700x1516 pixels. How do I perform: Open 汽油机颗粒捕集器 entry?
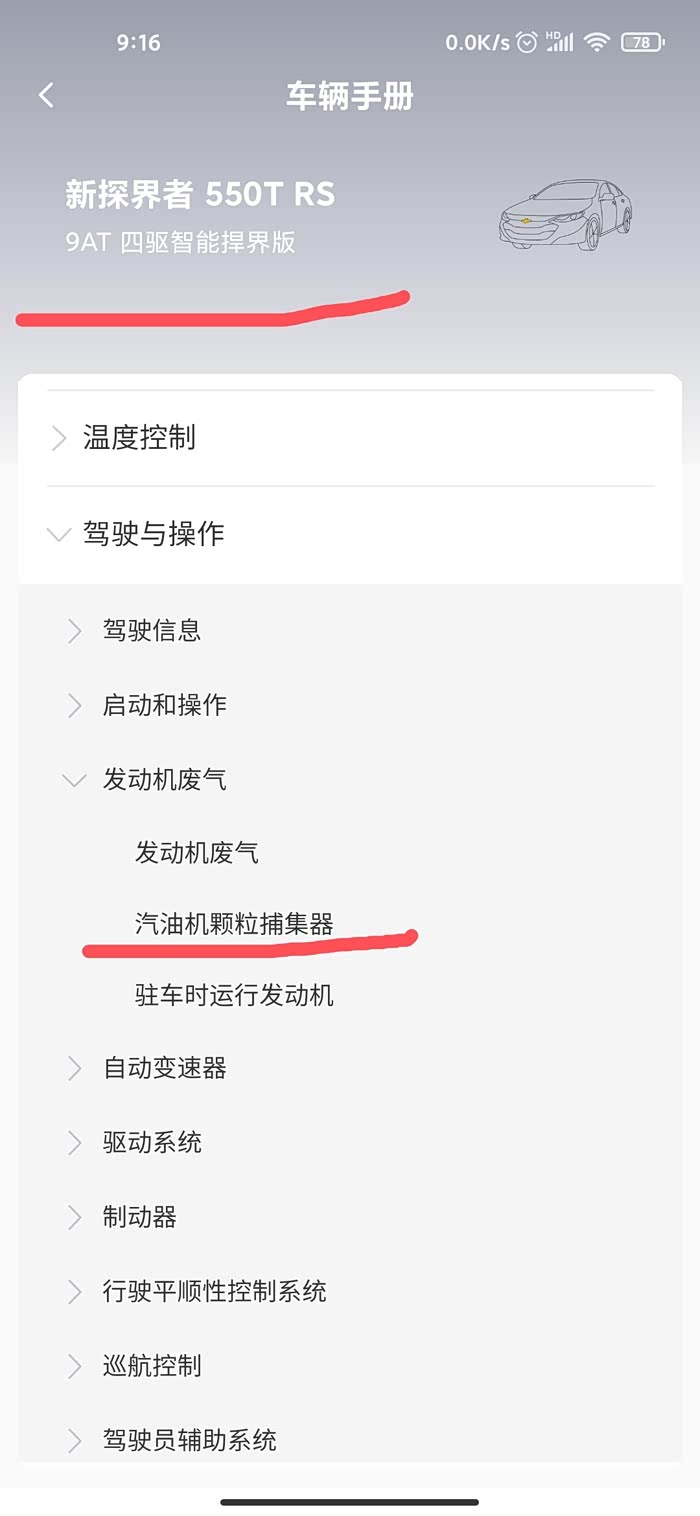click(234, 924)
